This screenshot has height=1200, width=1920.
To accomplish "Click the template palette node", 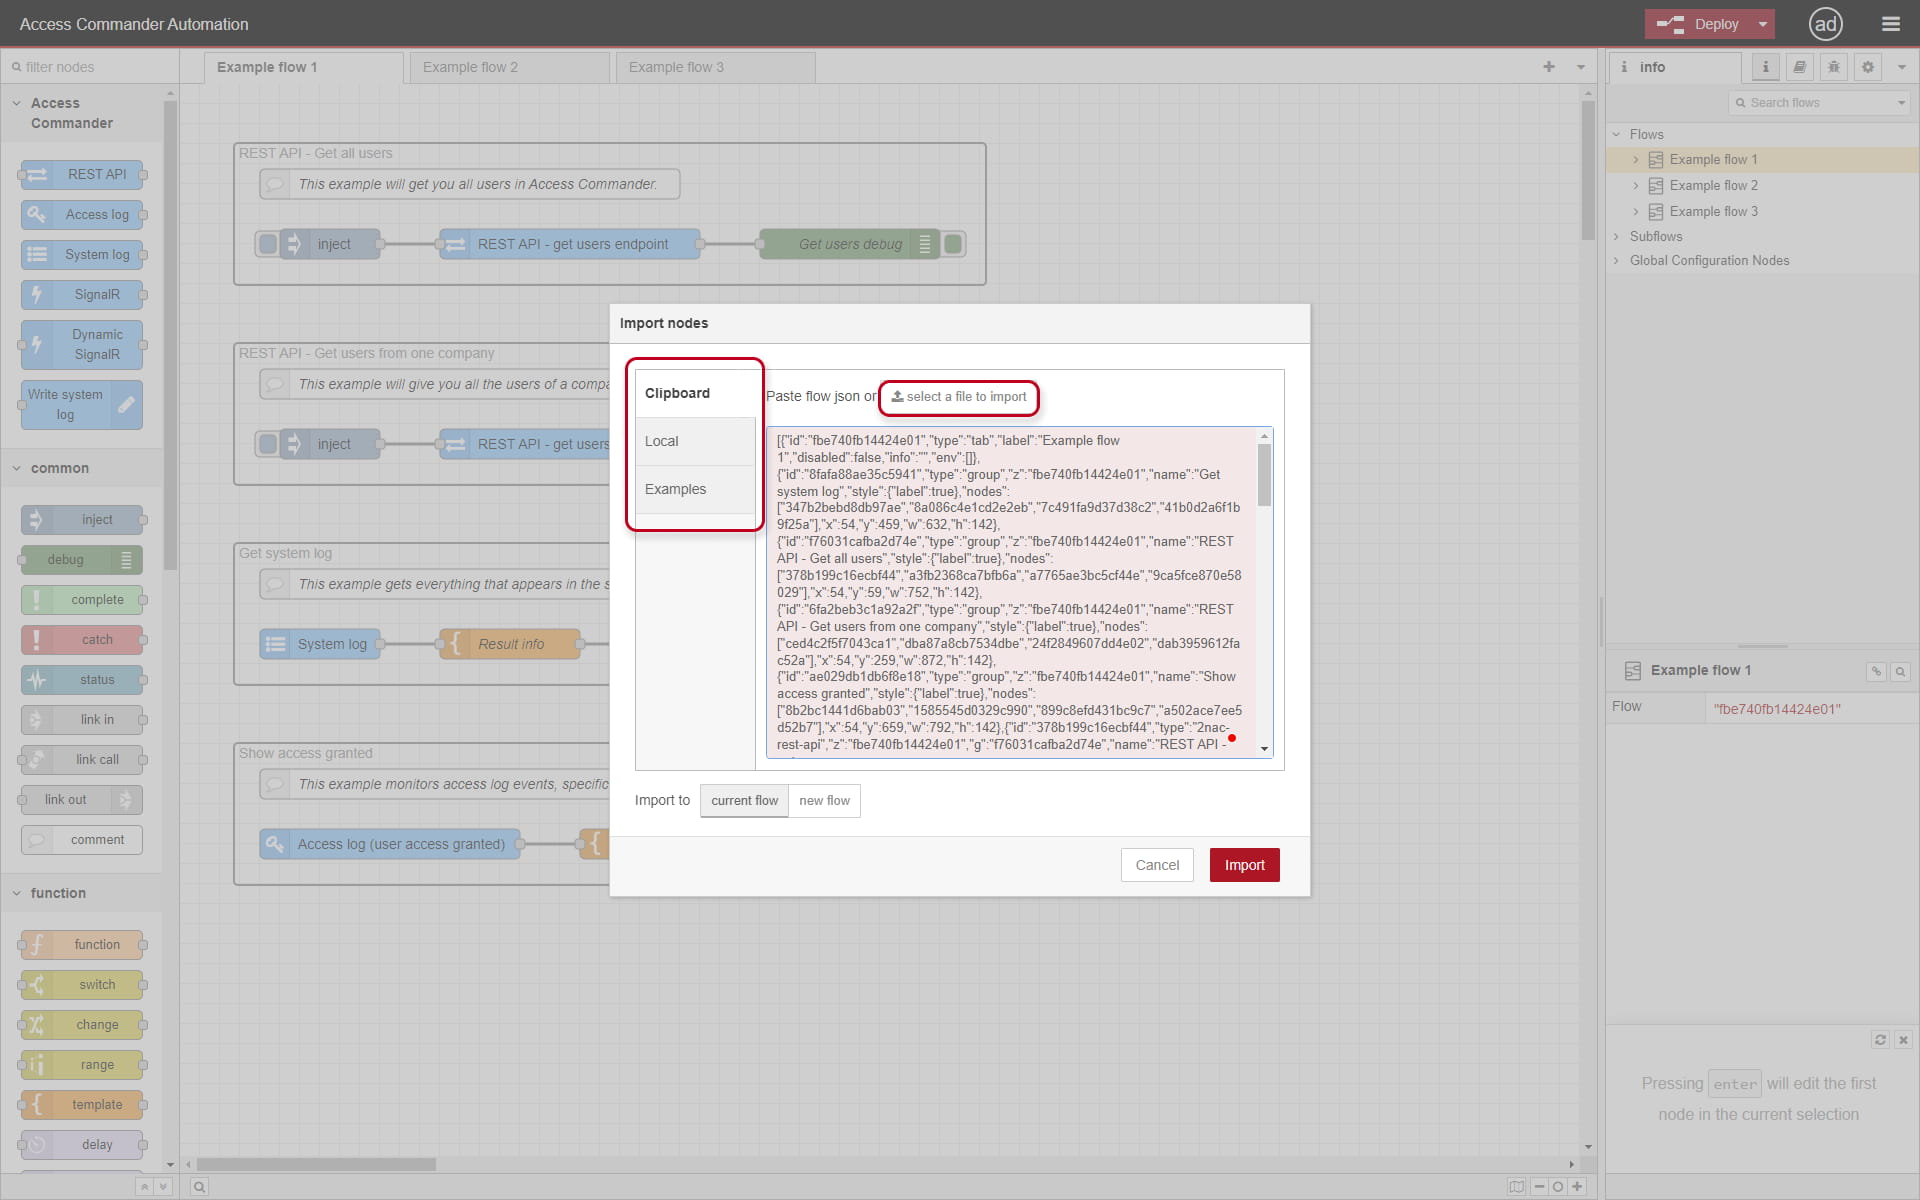I will (82, 1105).
